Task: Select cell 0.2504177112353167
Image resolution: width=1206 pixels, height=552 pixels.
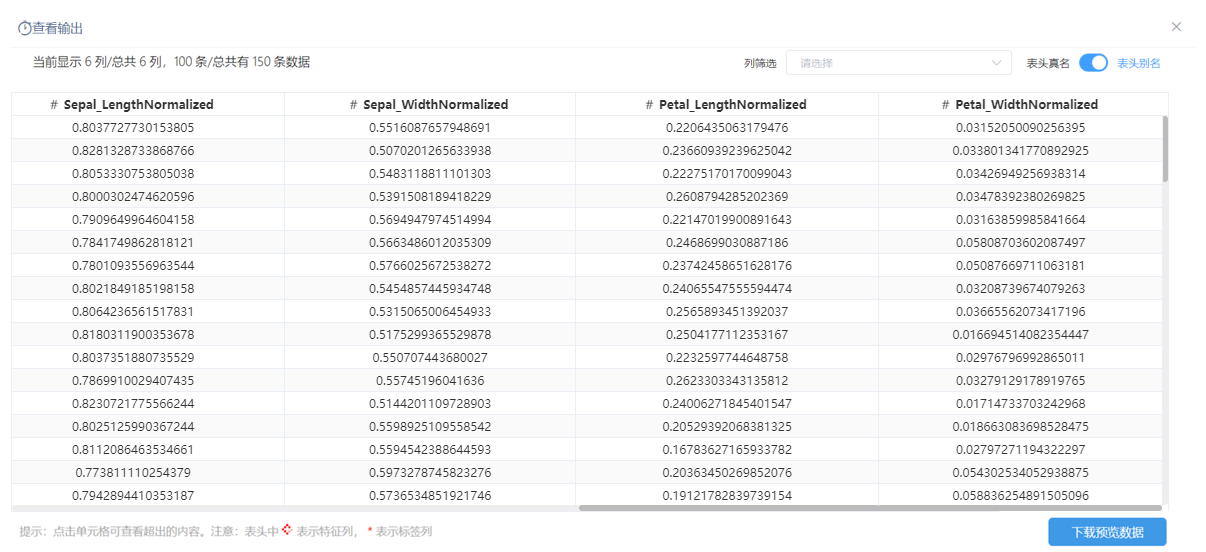Action: pos(727,335)
